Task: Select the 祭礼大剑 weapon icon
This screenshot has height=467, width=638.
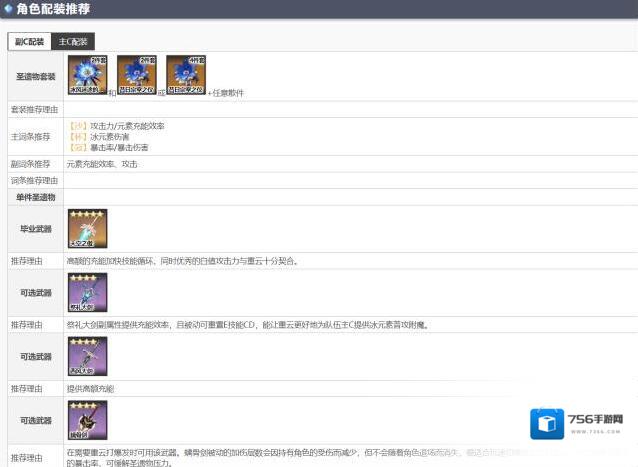Action: pyautogui.click(x=87, y=293)
